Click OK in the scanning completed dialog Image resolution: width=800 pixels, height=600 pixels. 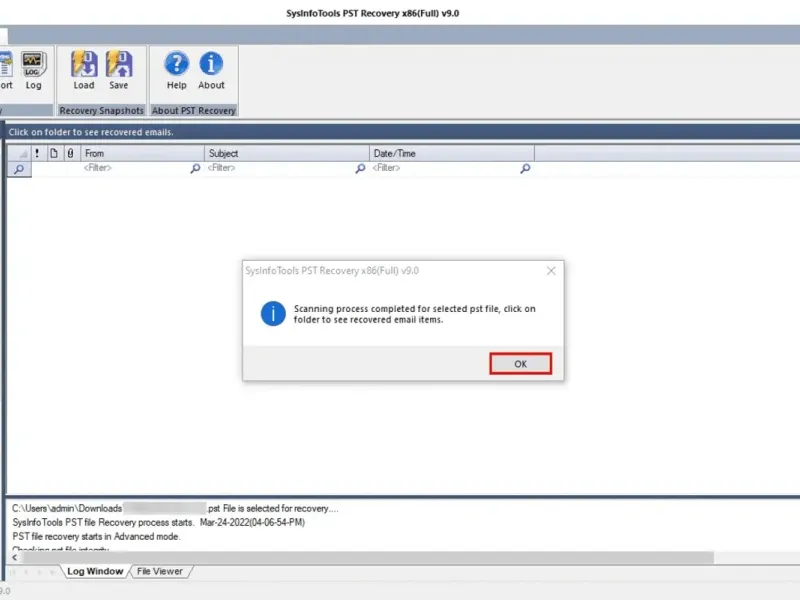pyautogui.click(x=520, y=364)
